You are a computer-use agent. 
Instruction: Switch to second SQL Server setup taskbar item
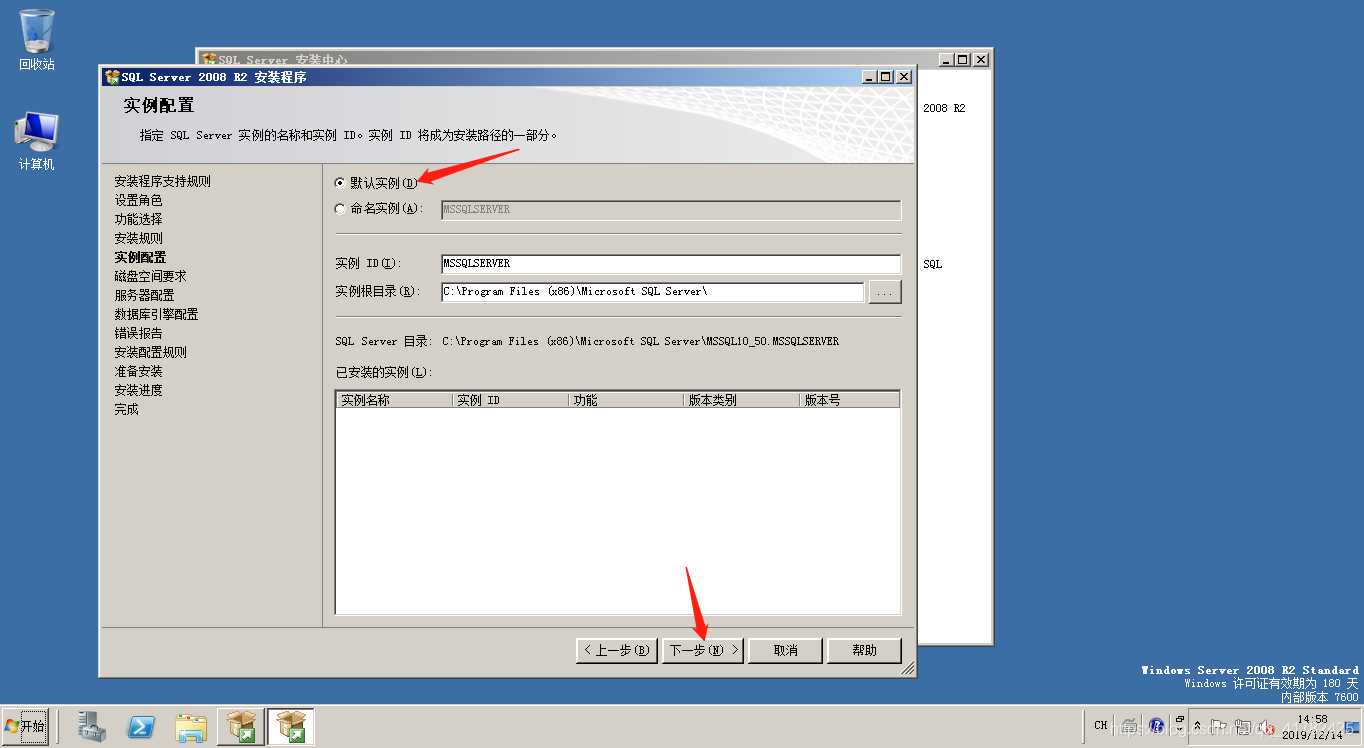(291, 727)
